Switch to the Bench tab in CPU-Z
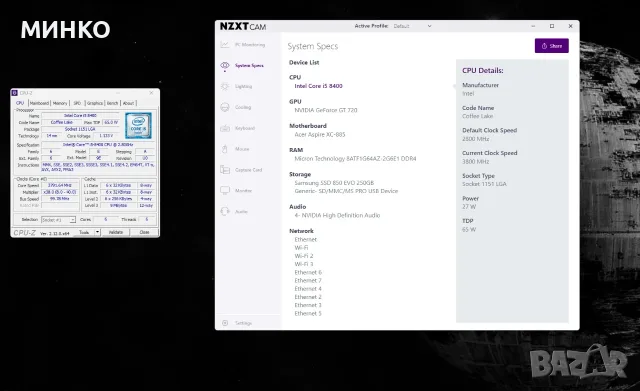The image size is (640, 391). (113, 103)
